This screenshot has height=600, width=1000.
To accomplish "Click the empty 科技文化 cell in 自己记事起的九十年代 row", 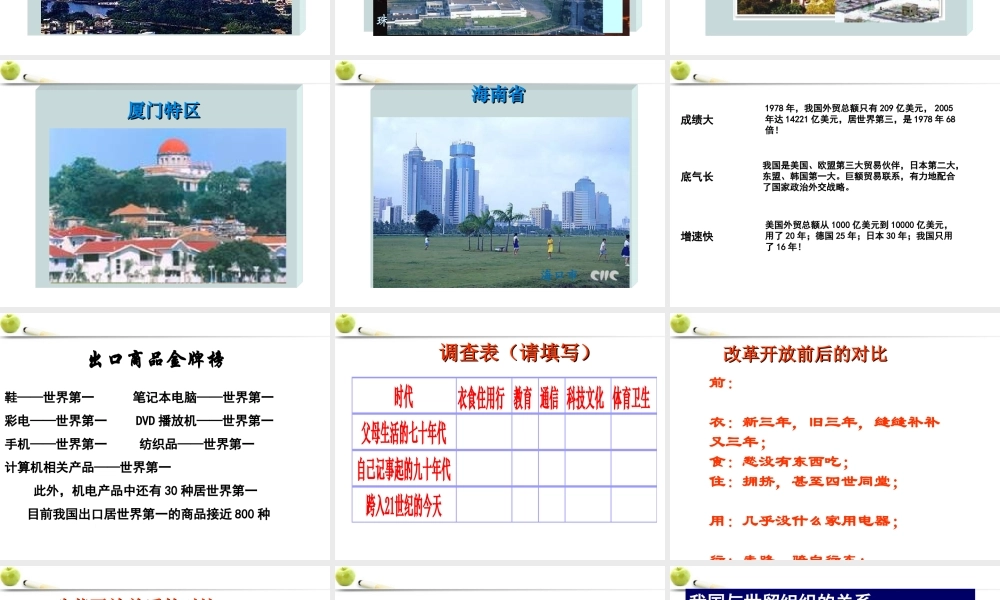I will pyautogui.click(x=588, y=469).
